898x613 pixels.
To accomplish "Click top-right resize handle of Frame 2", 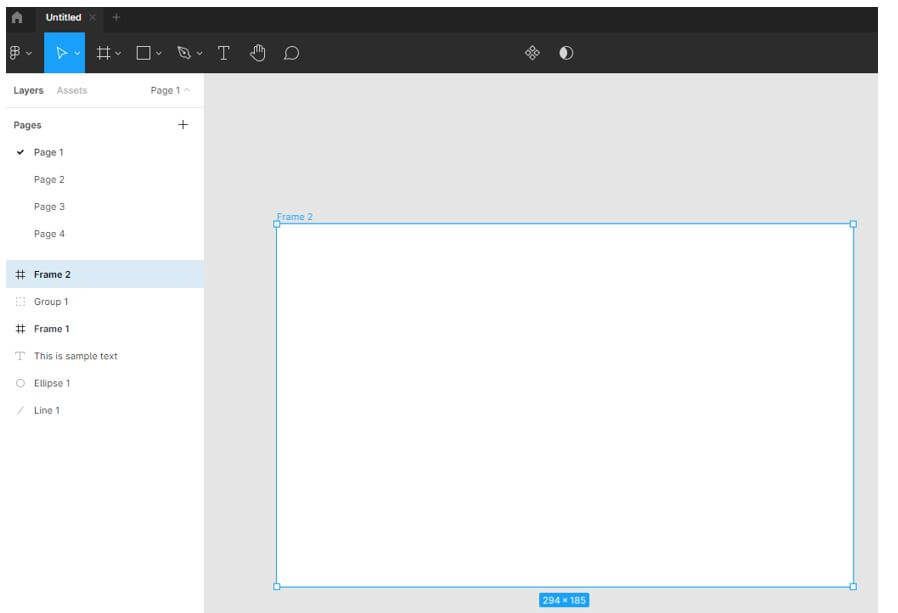I will pos(853,224).
